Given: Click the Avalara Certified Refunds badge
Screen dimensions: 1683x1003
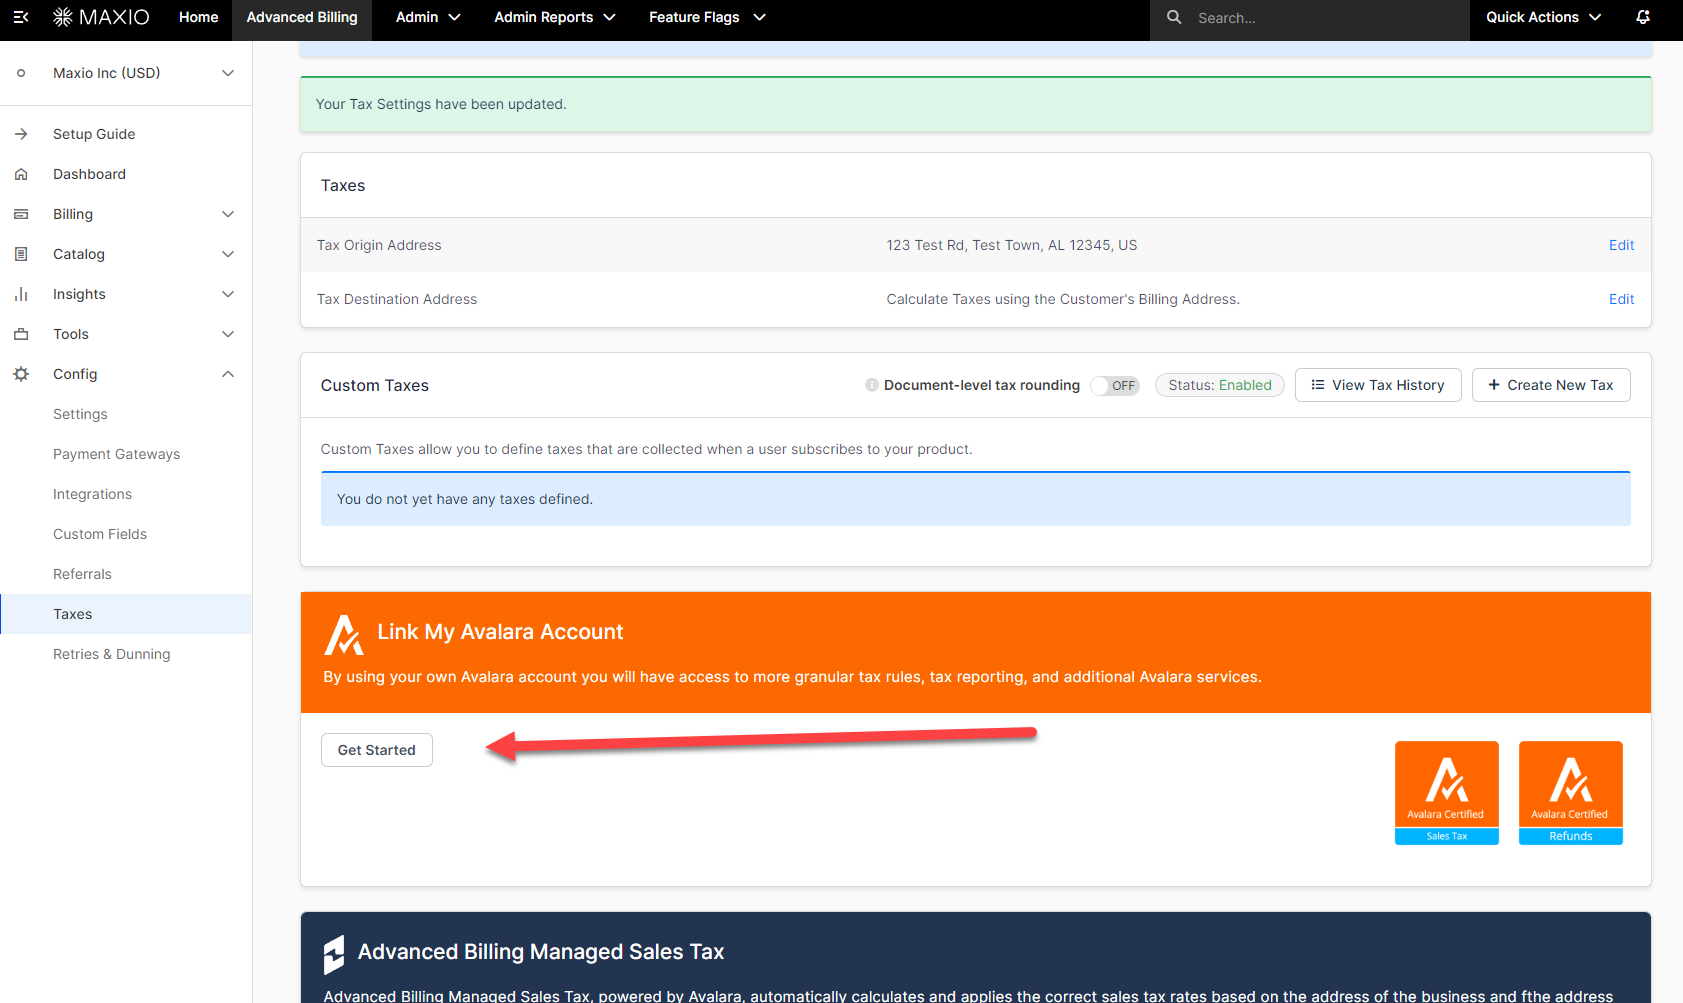Looking at the screenshot, I should (x=1571, y=793).
